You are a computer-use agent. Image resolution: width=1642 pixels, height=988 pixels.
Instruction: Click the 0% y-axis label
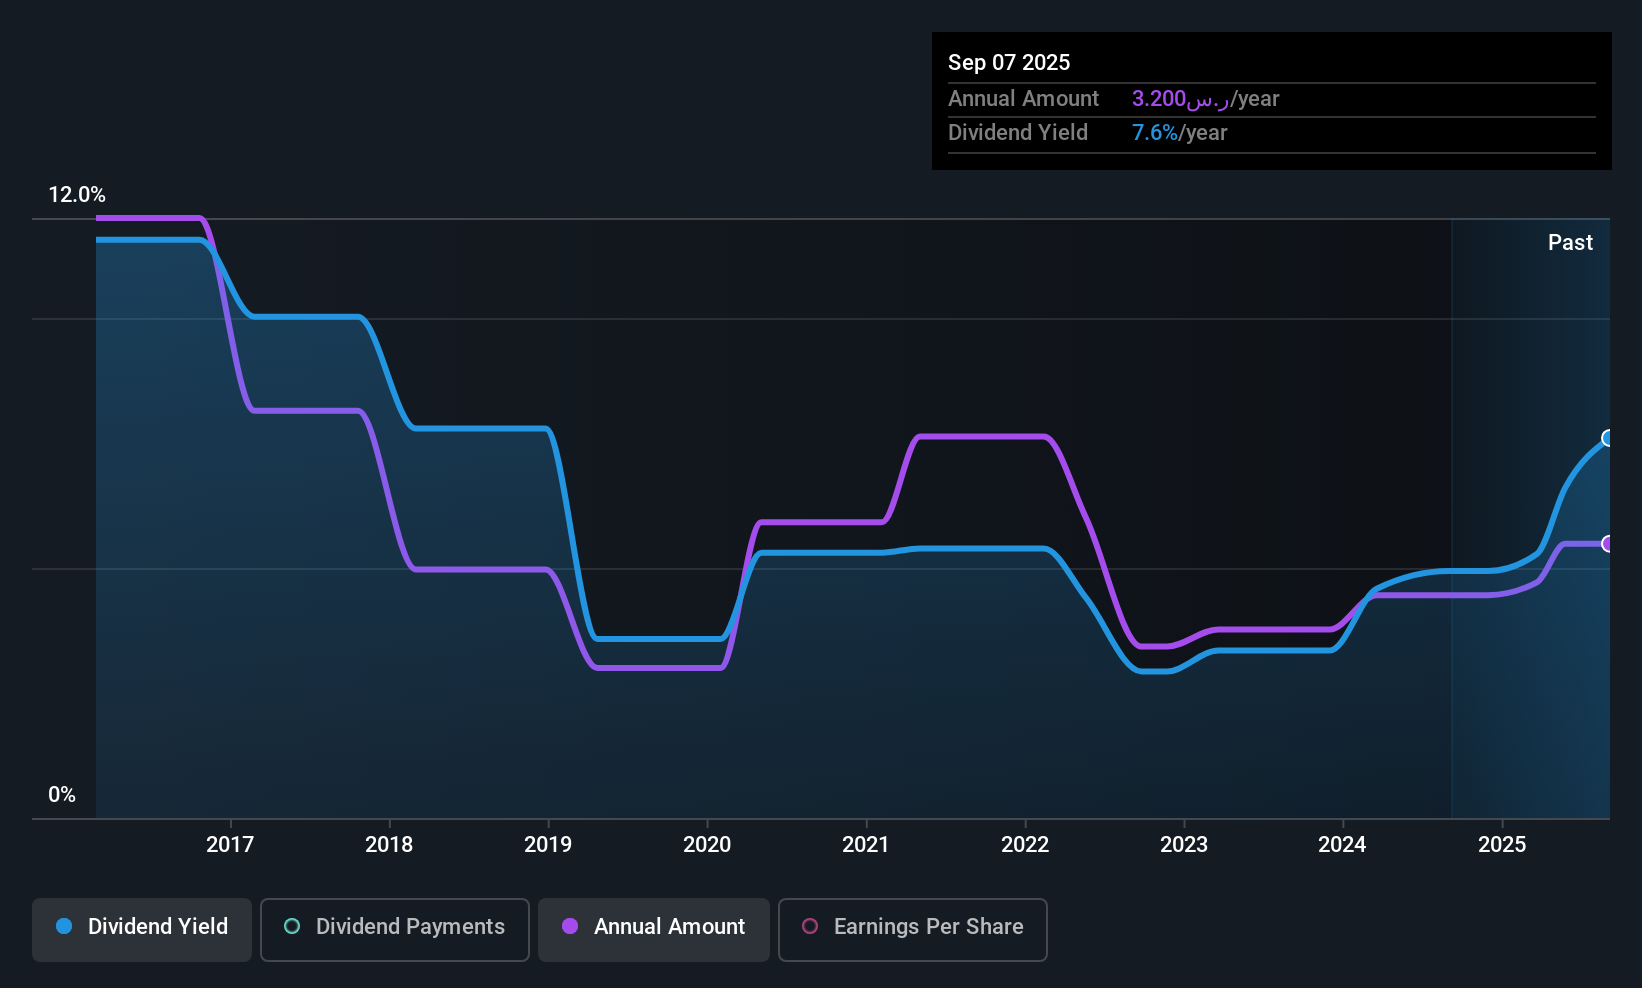pyautogui.click(x=62, y=795)
